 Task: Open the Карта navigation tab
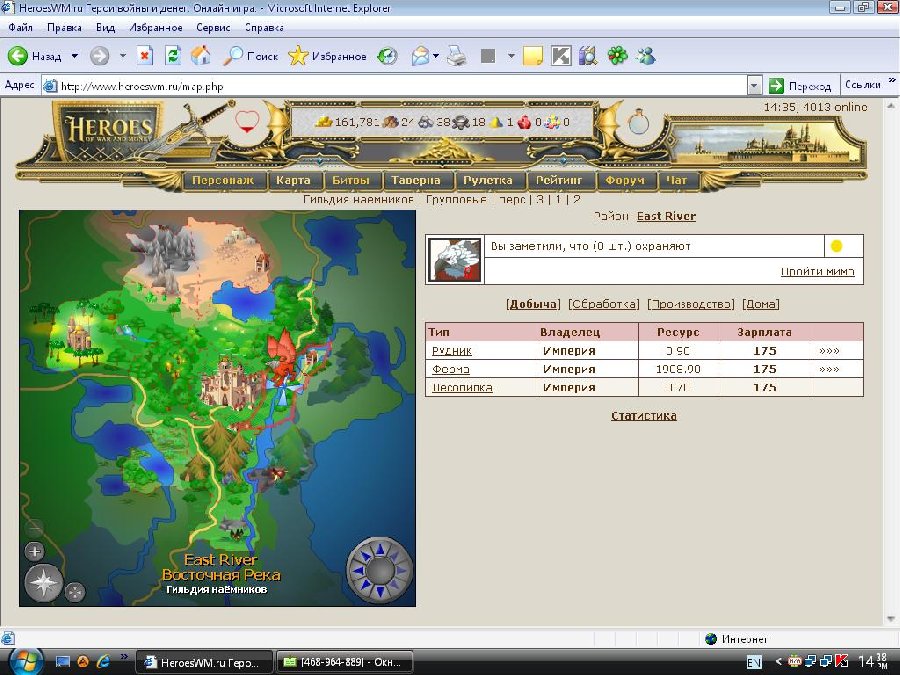293,180
